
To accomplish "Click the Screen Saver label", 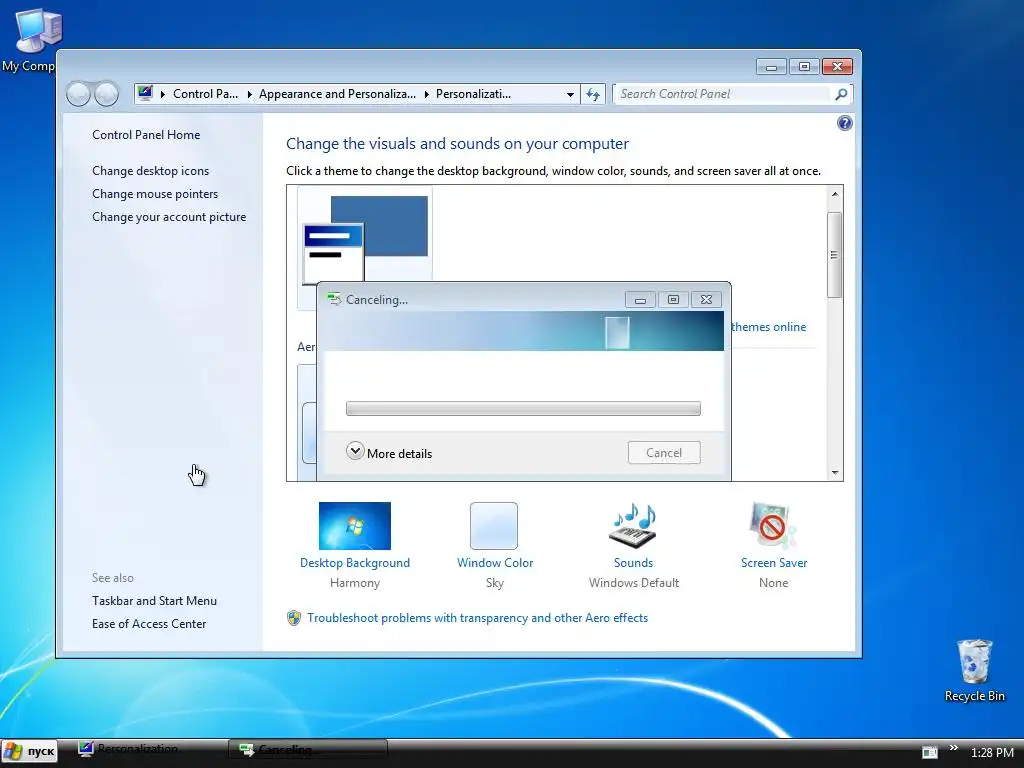I will (774, 563).
